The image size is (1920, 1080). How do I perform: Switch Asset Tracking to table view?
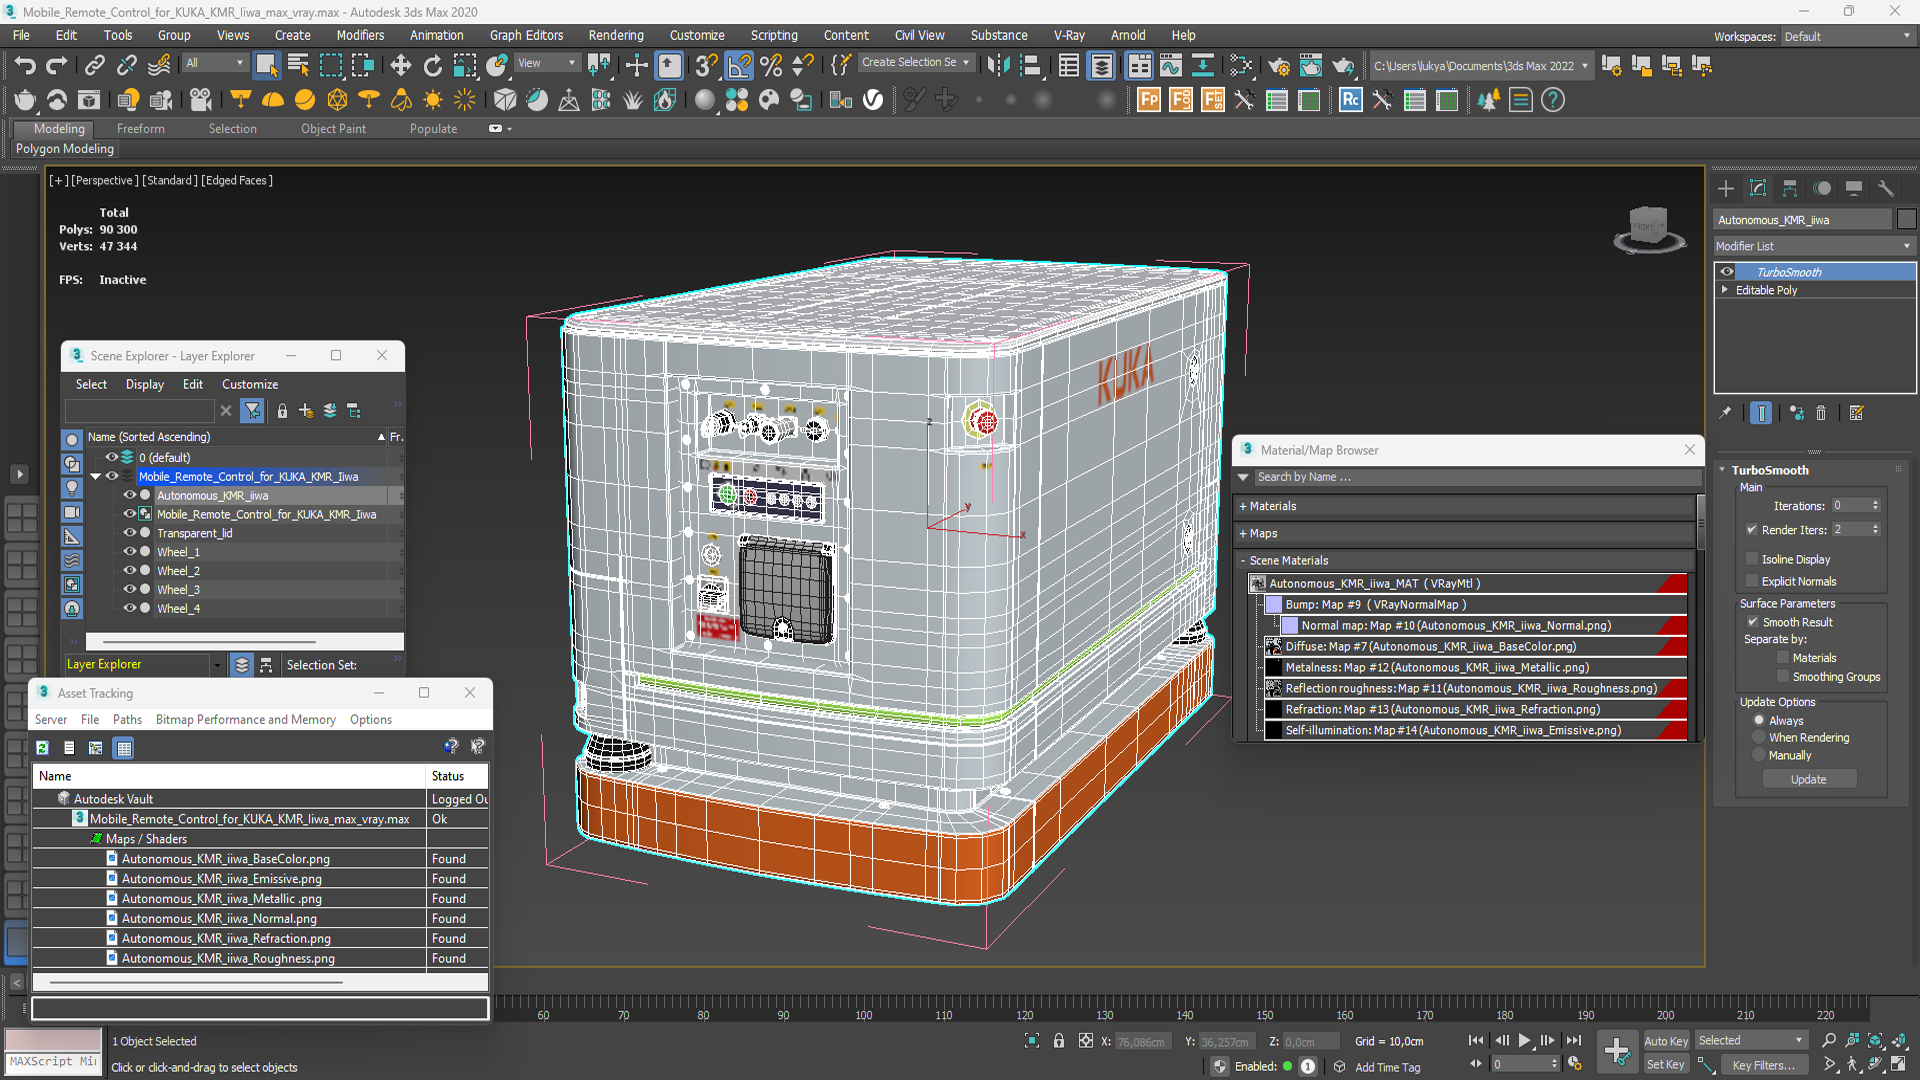123,748
